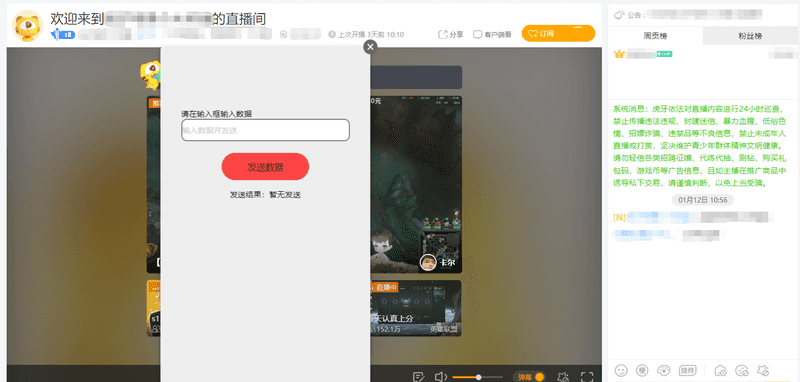
Task: Click the 上次开播 clock icon
Action: pos(332,34)
